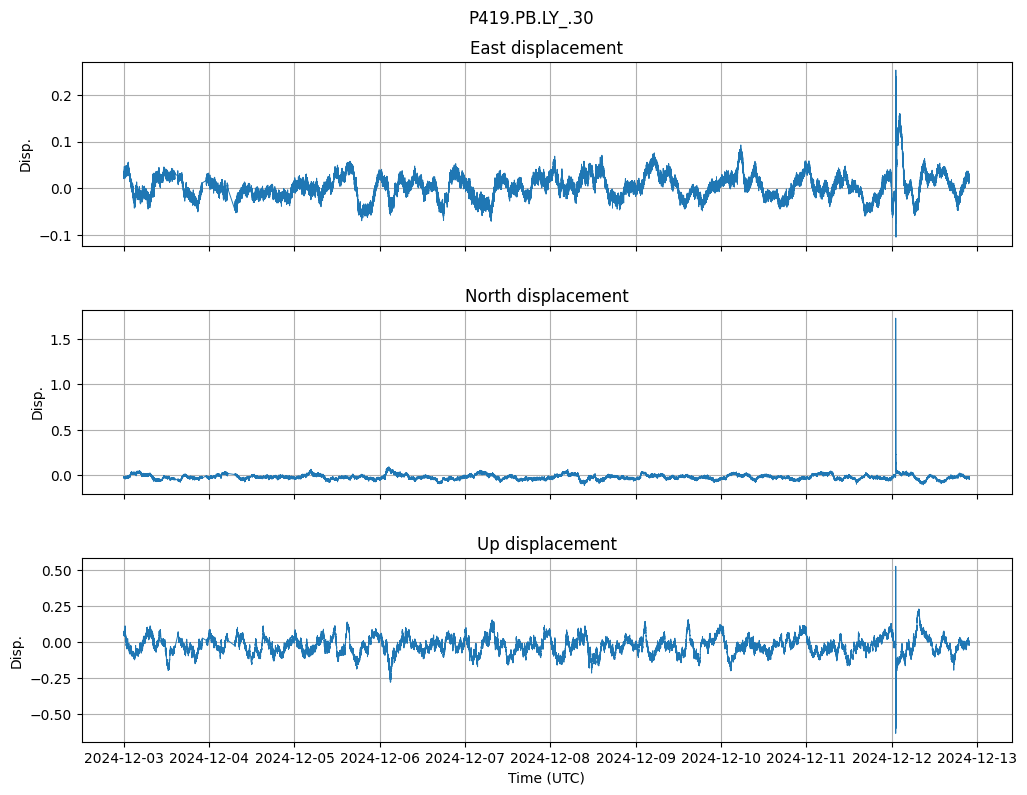Click the Disp. label of North plot
The image size is (1027, 795).
[38, 402]
